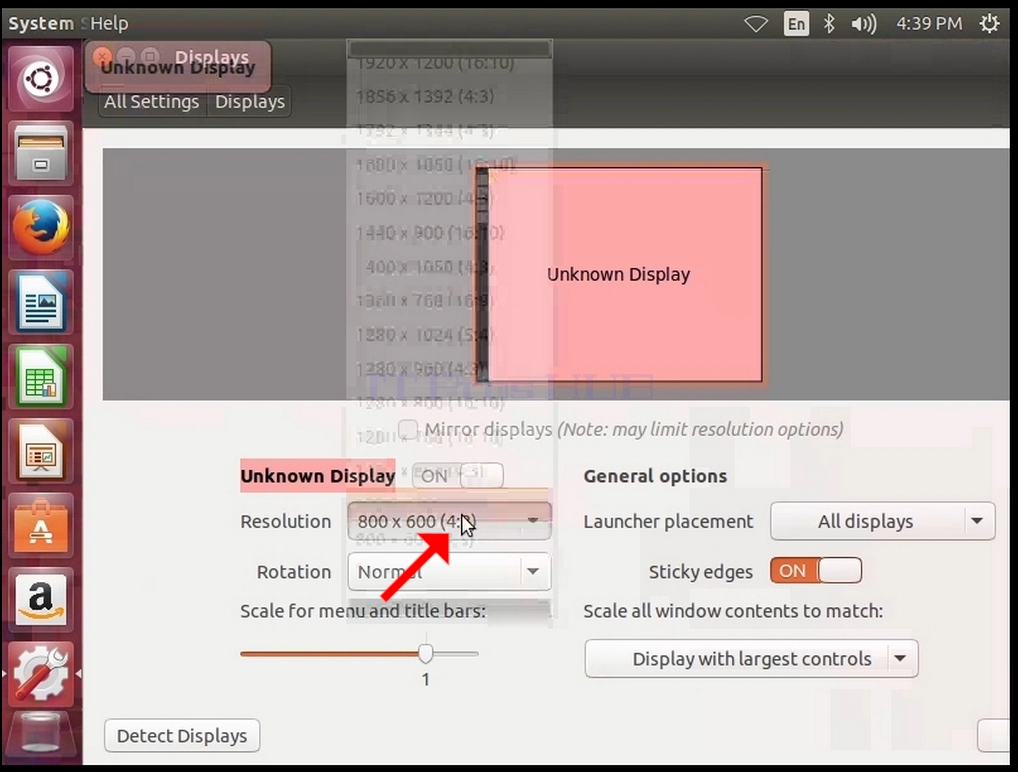Close the Displays window

(102, 56)
